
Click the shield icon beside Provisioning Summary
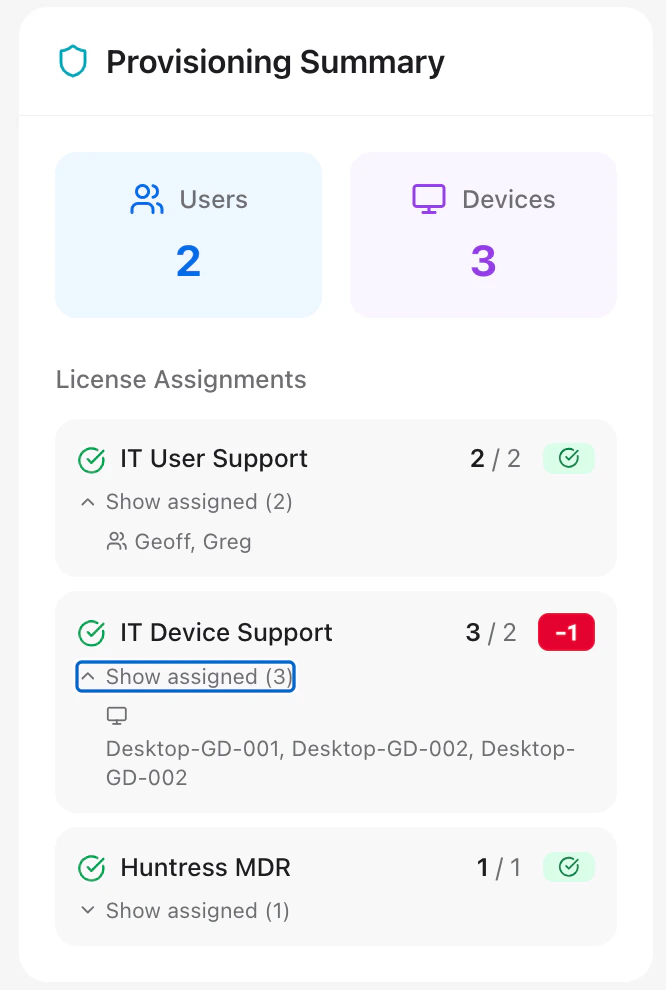(x=71, y=61)
